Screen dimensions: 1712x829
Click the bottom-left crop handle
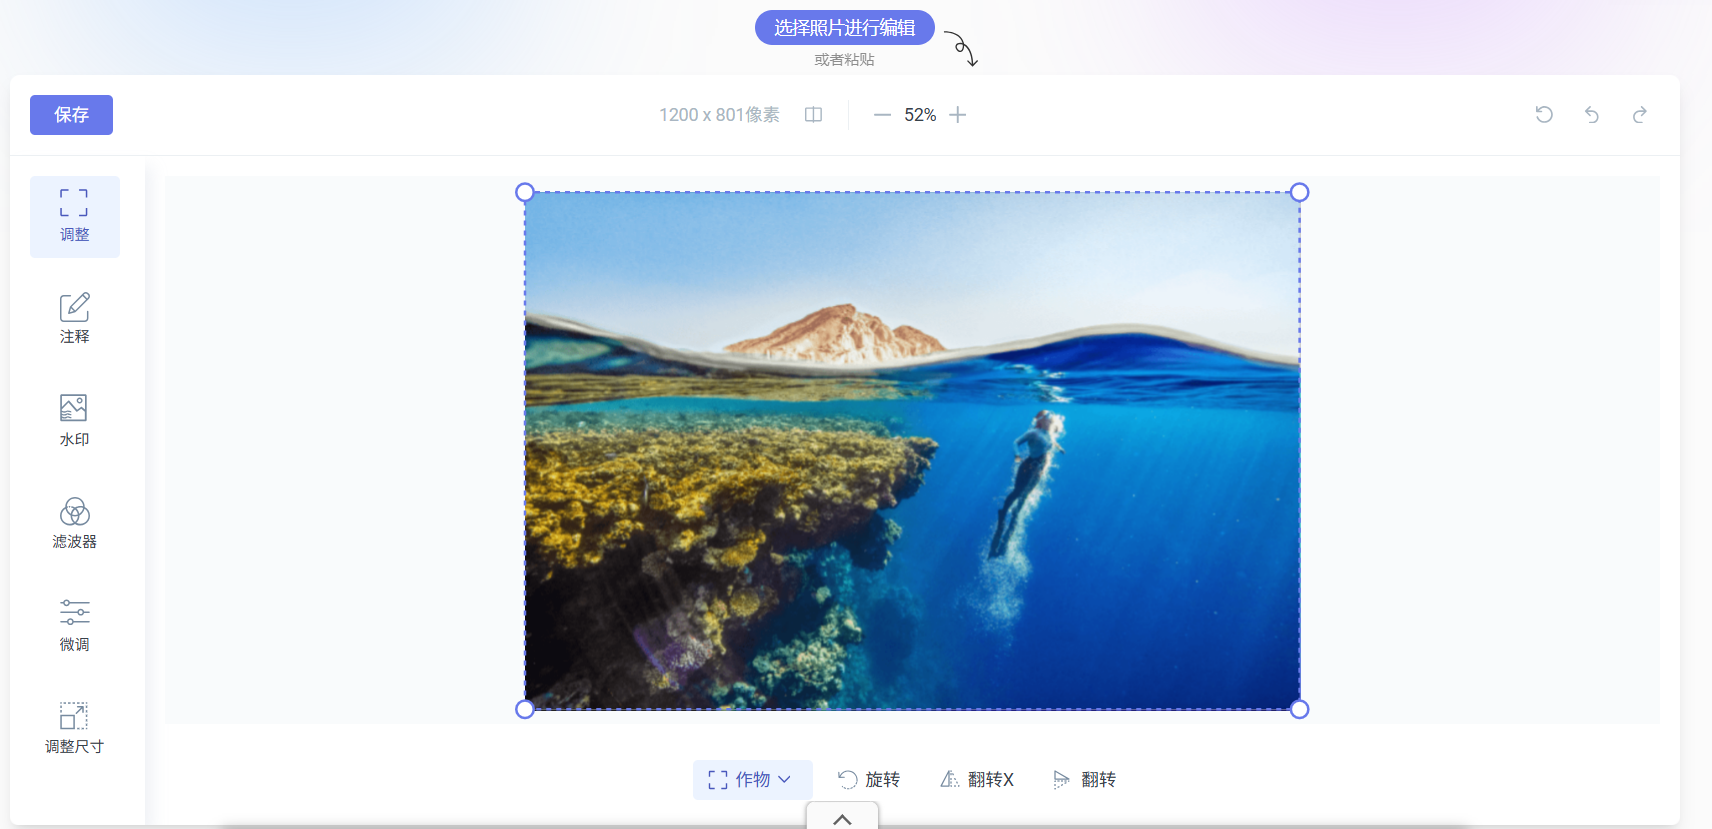click(x=525, y=709)
